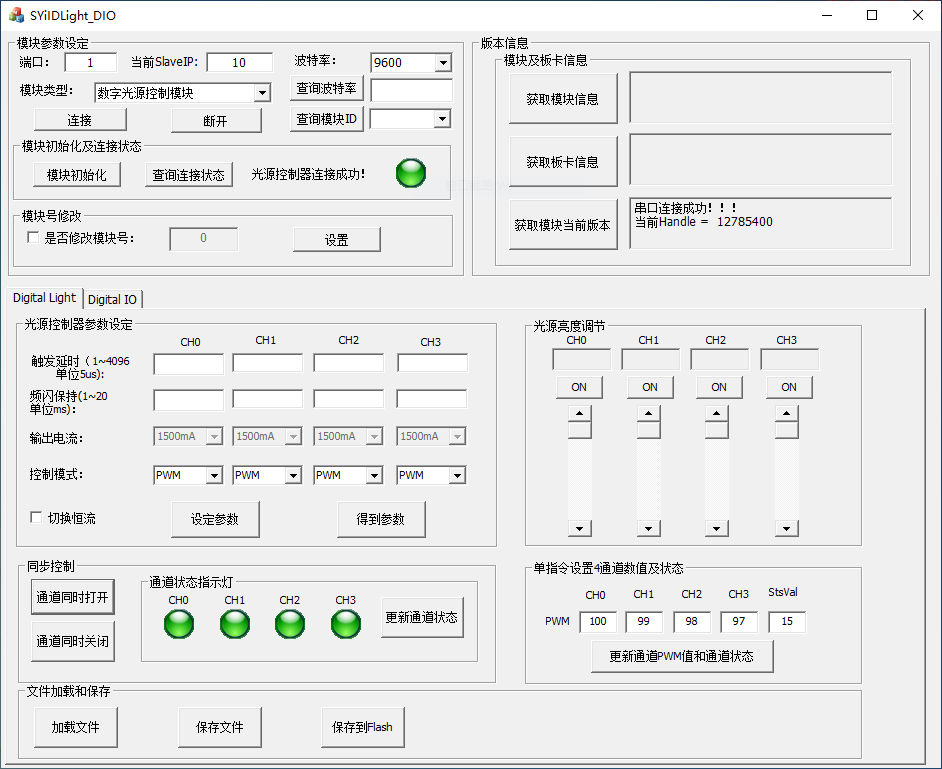Toggle the CH0 brightness ON button

(579, 387)
